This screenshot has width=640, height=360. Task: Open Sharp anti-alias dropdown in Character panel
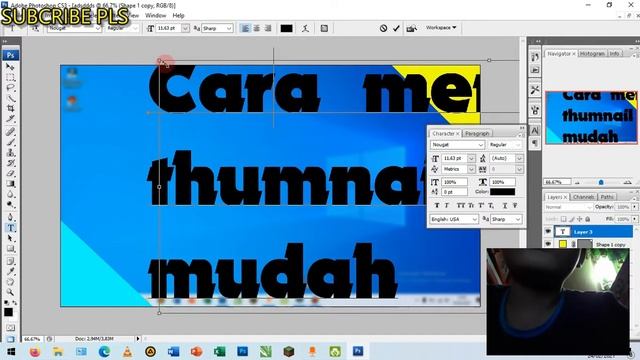click(518, 219)
